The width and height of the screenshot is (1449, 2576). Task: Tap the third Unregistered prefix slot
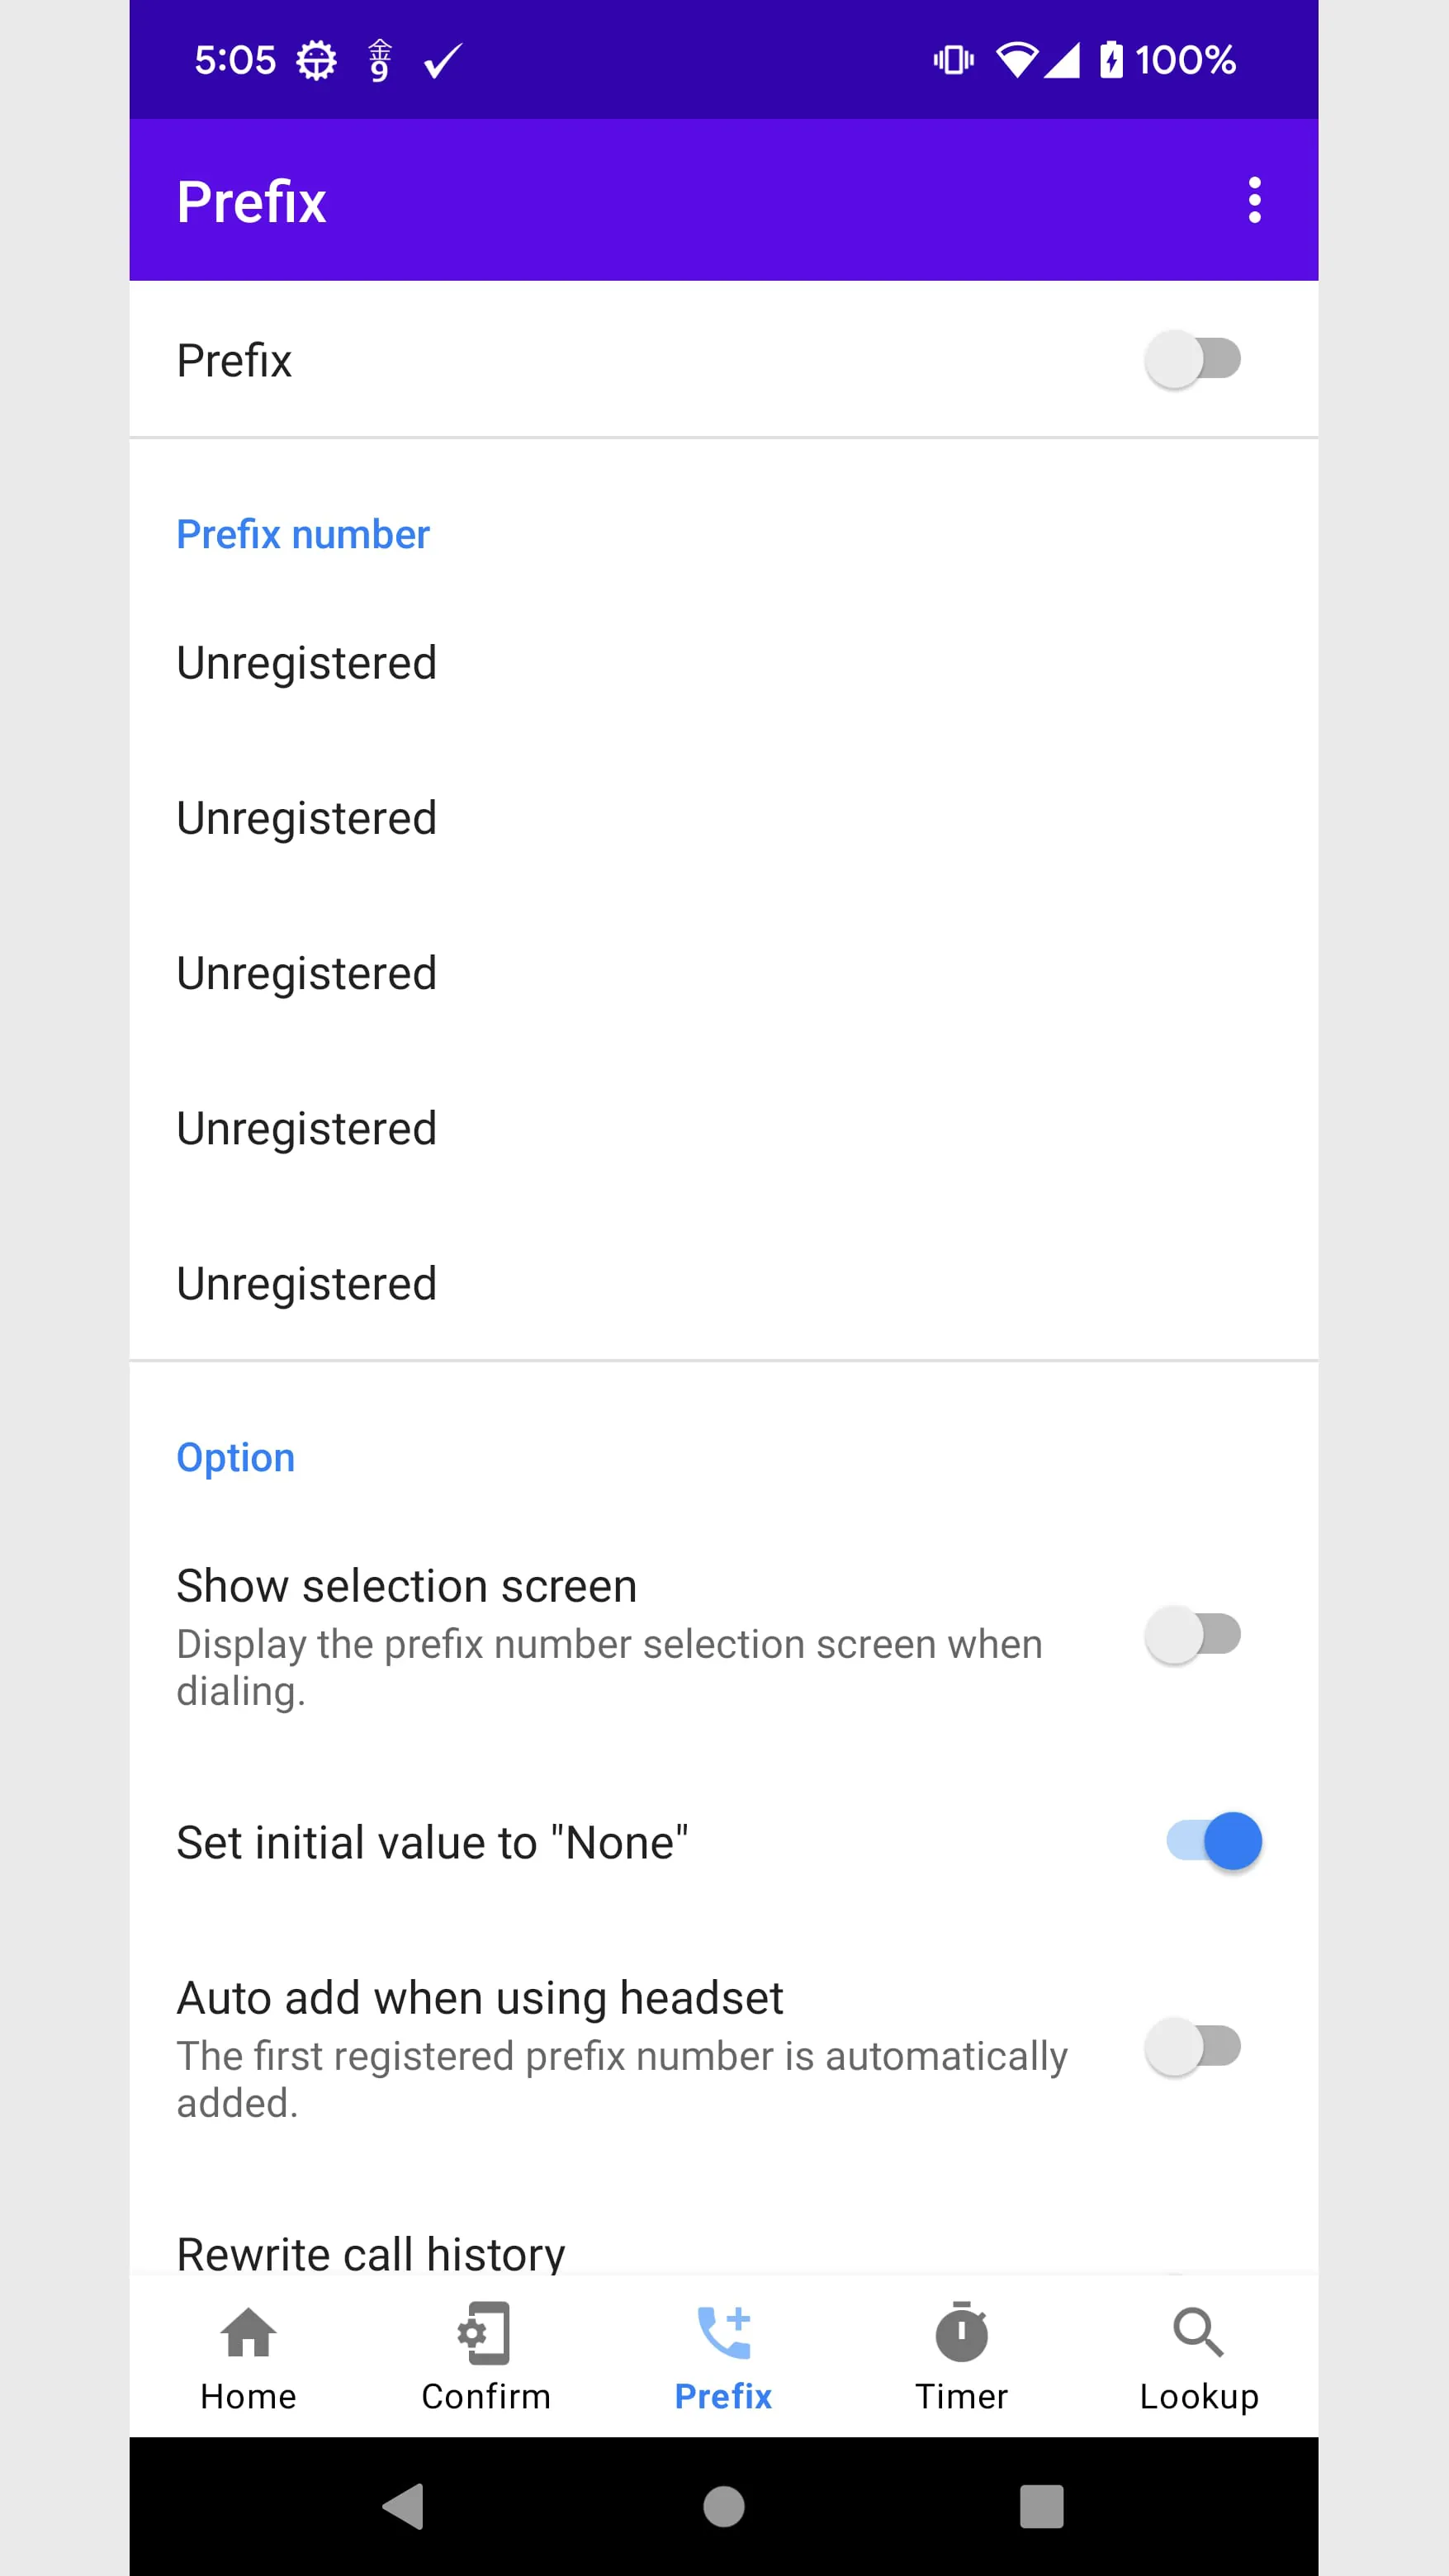click(307, 973)
